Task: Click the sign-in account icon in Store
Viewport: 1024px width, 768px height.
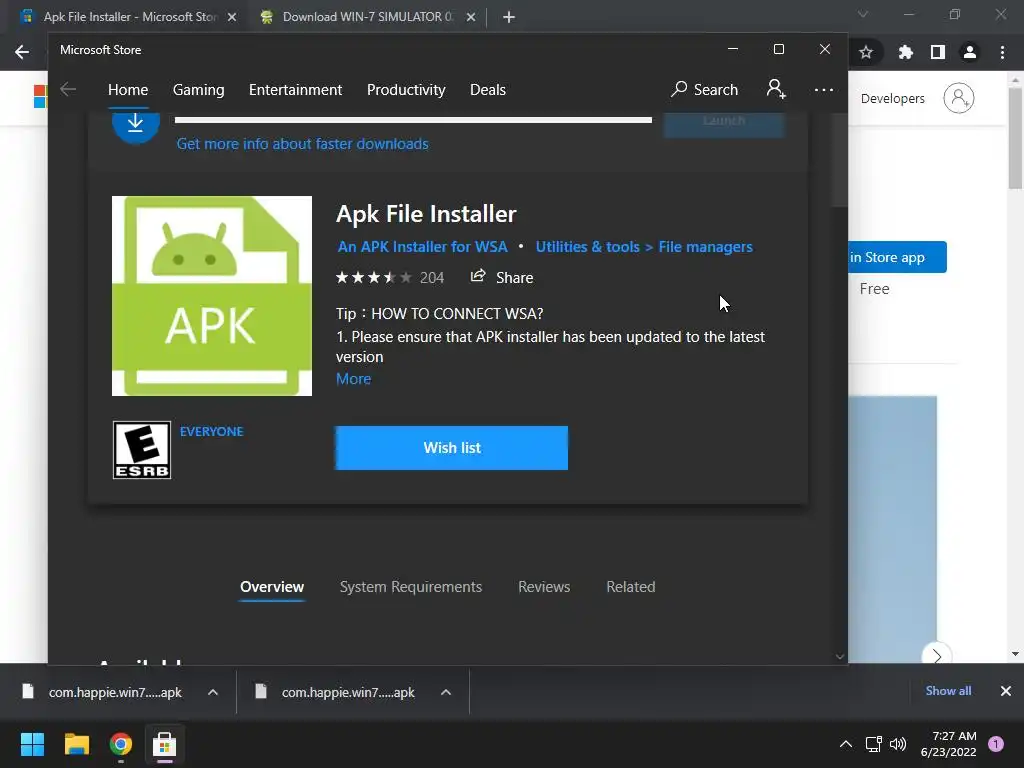Action: 776,89
